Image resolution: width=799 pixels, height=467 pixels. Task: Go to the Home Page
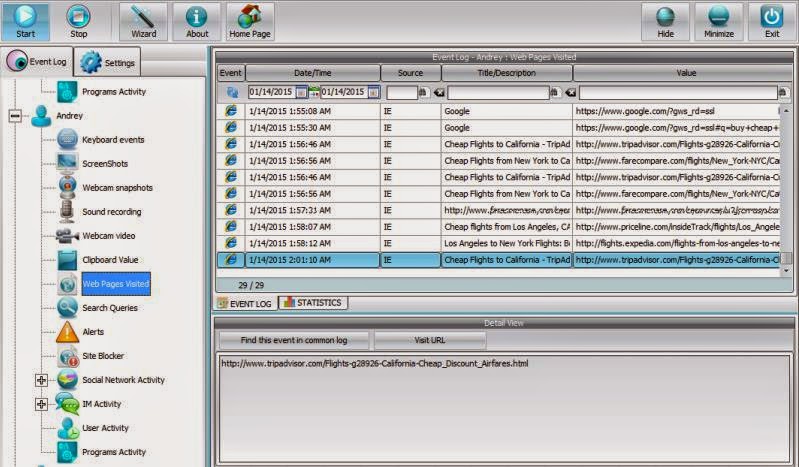point(250,21)
